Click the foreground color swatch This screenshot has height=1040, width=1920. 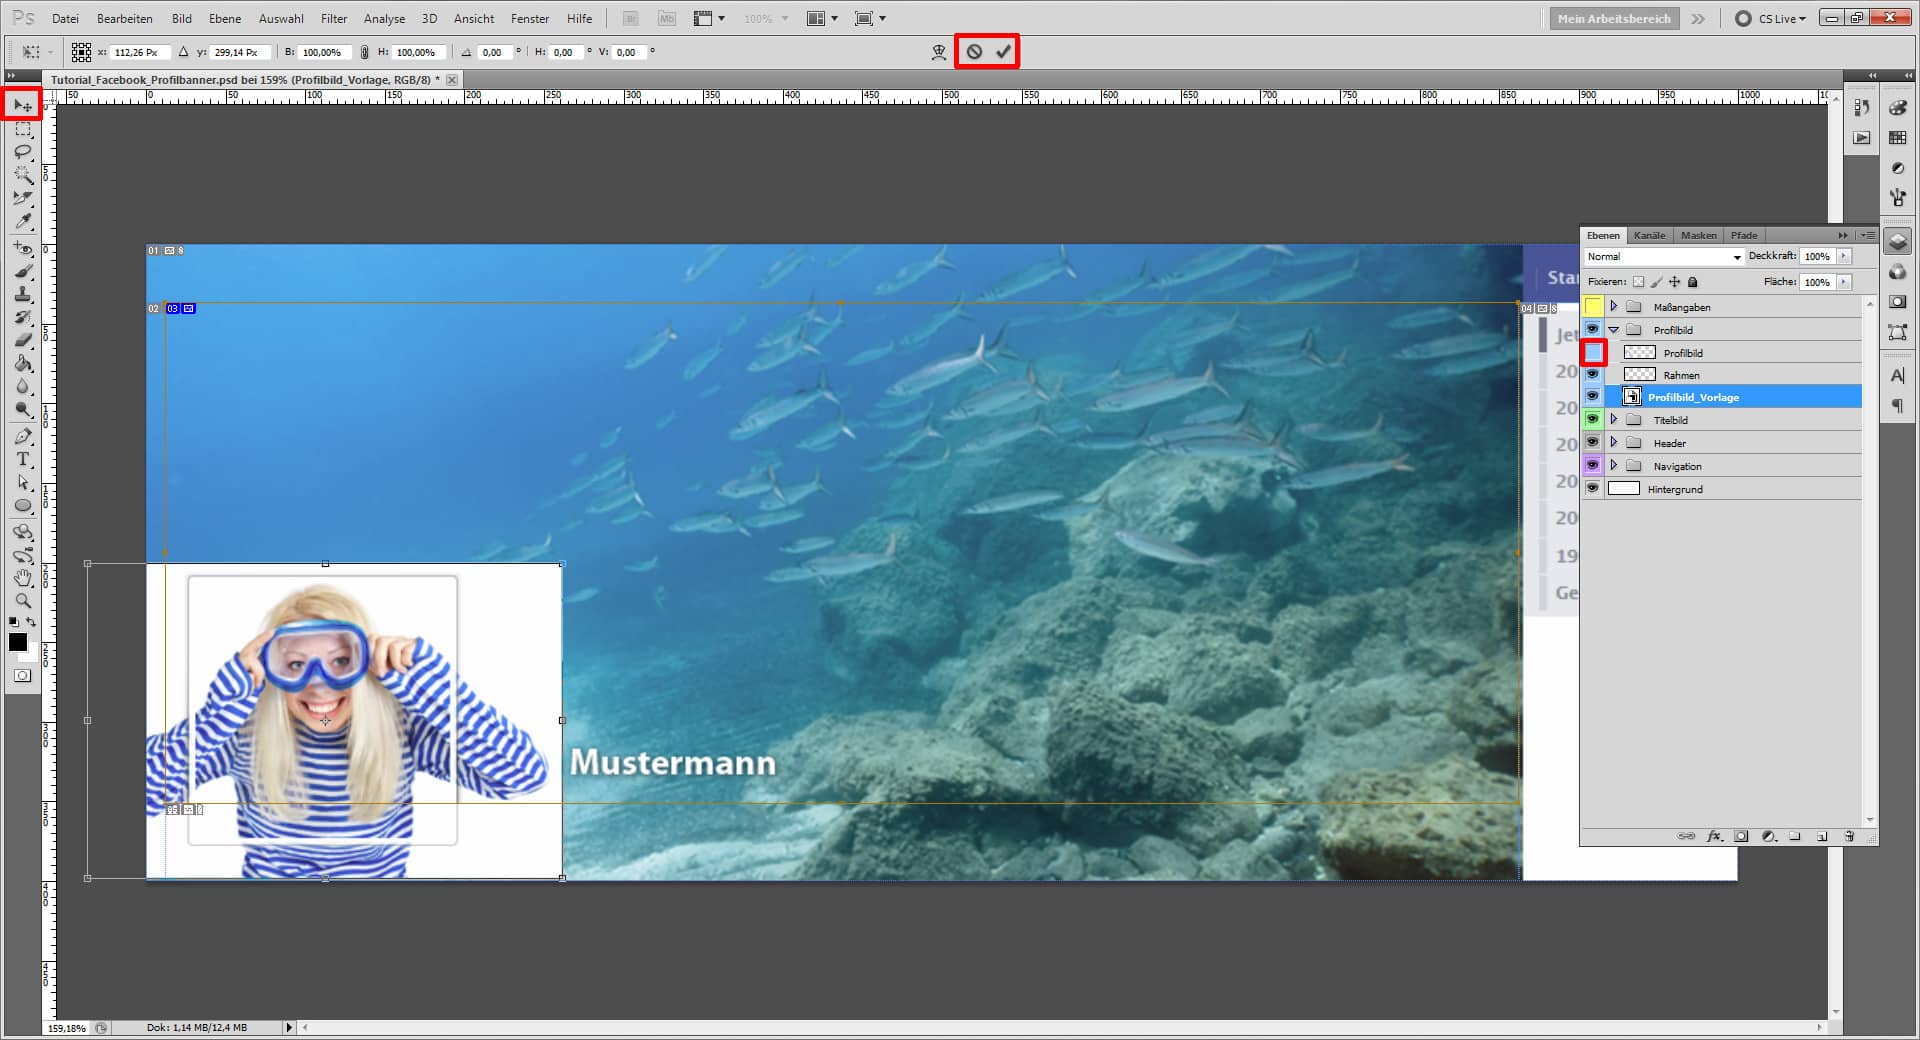16,643
